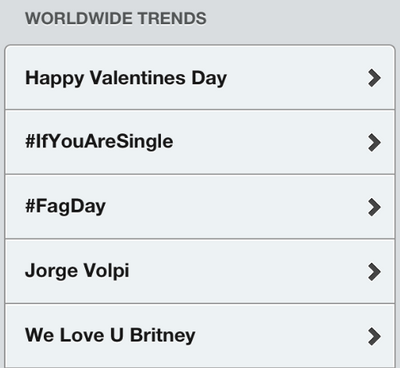Click the chevron next to Jorge Volpi

tap(374, 272)
